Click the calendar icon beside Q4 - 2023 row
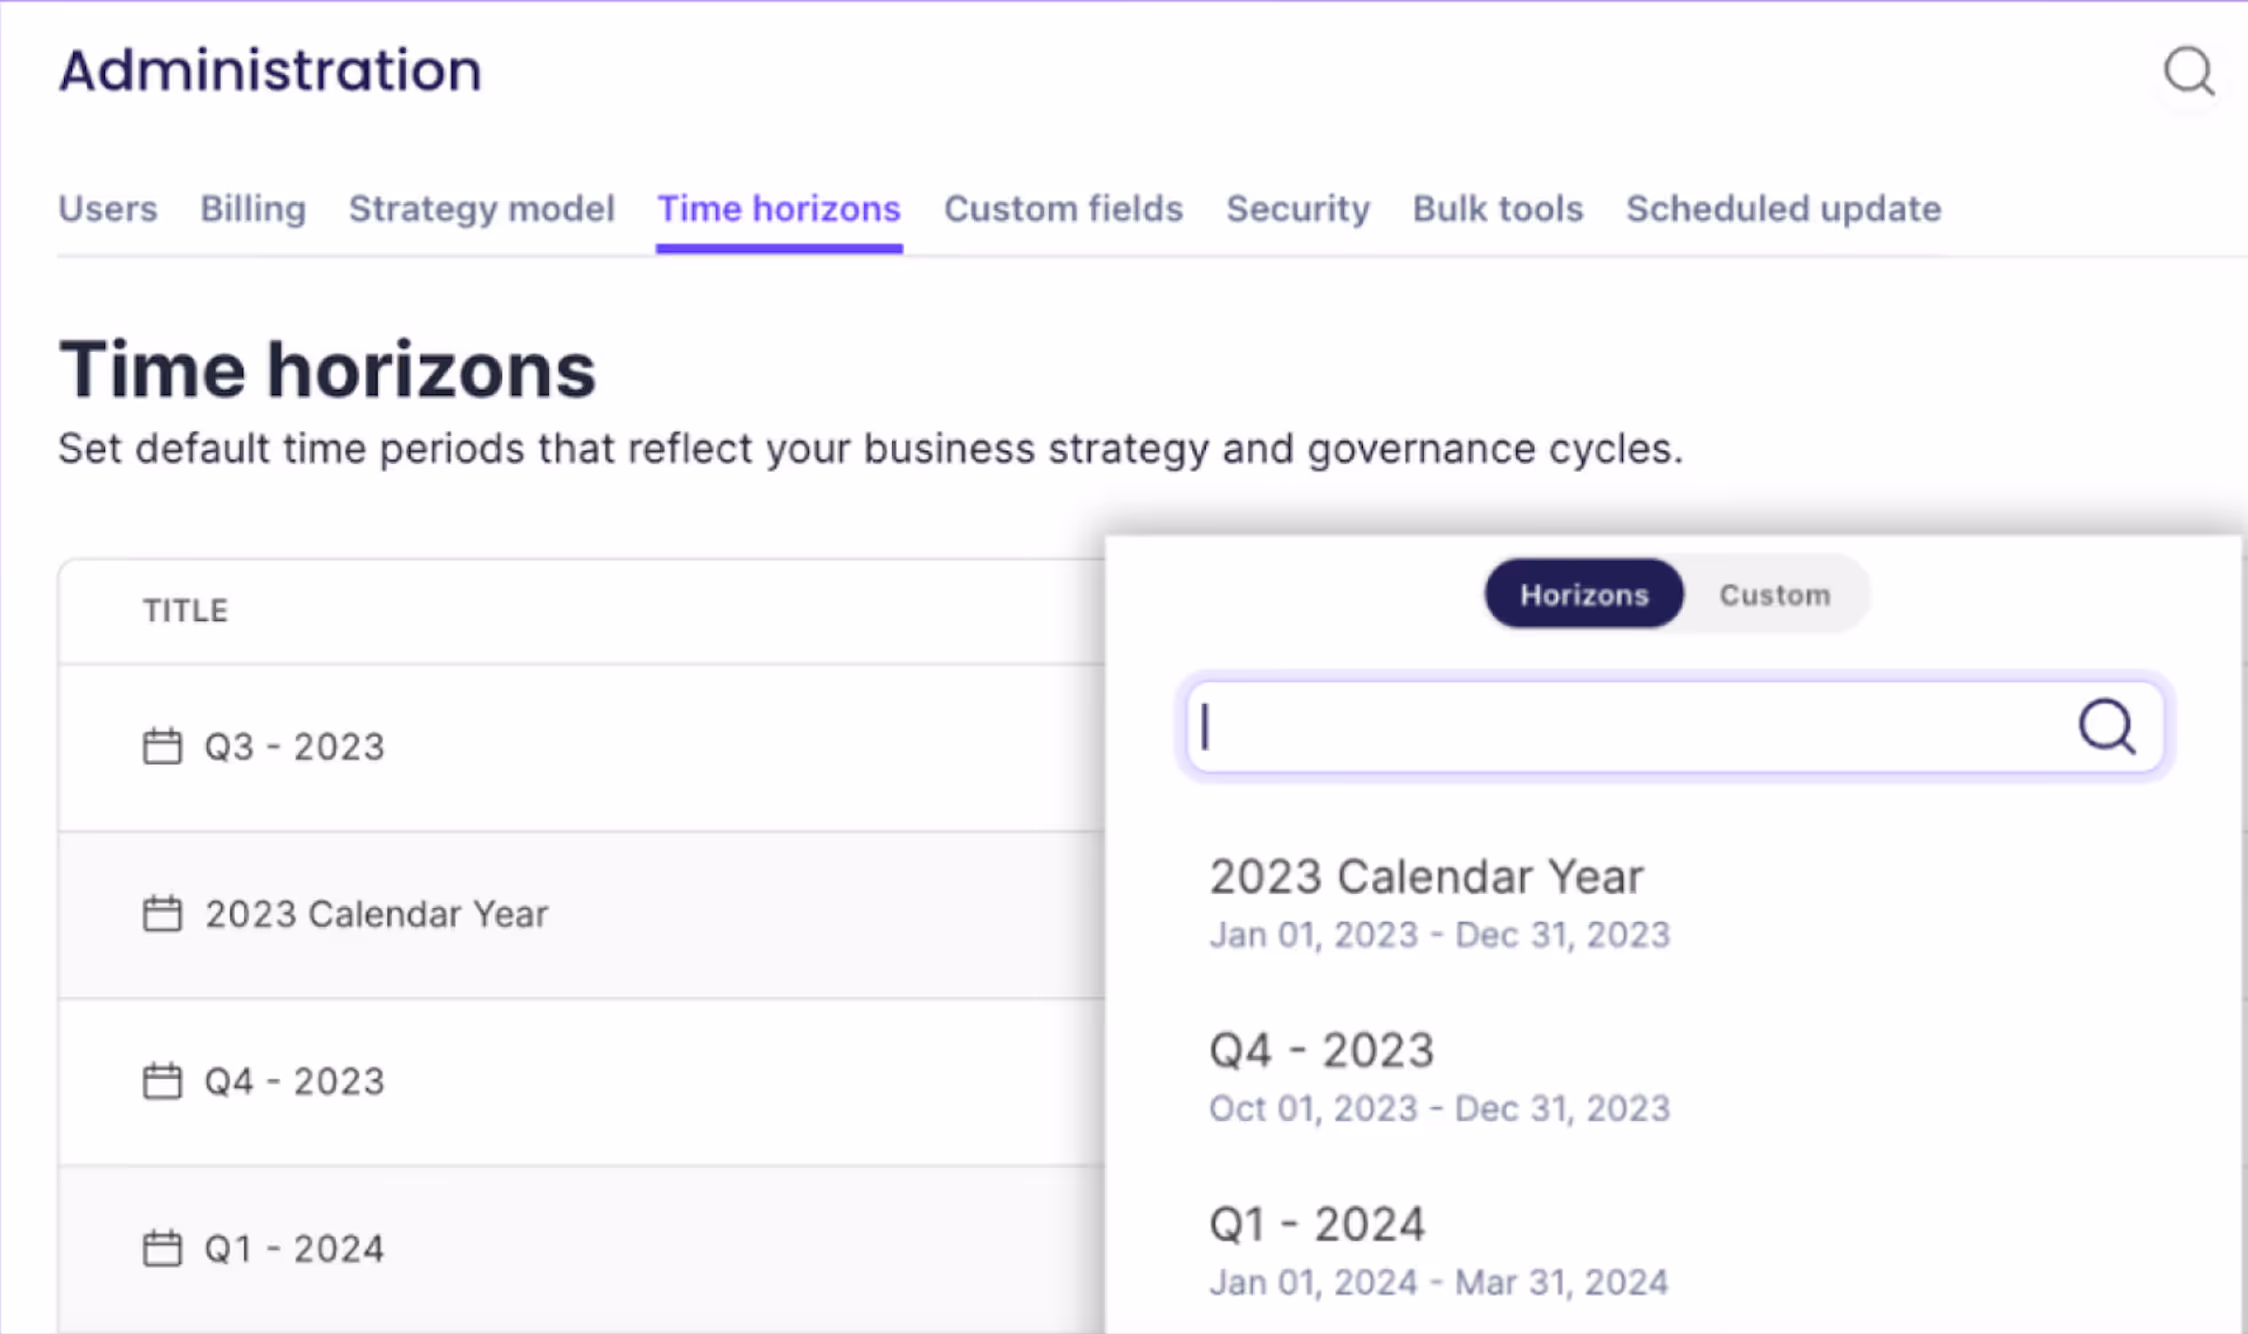 click(x=162, y=1081)
